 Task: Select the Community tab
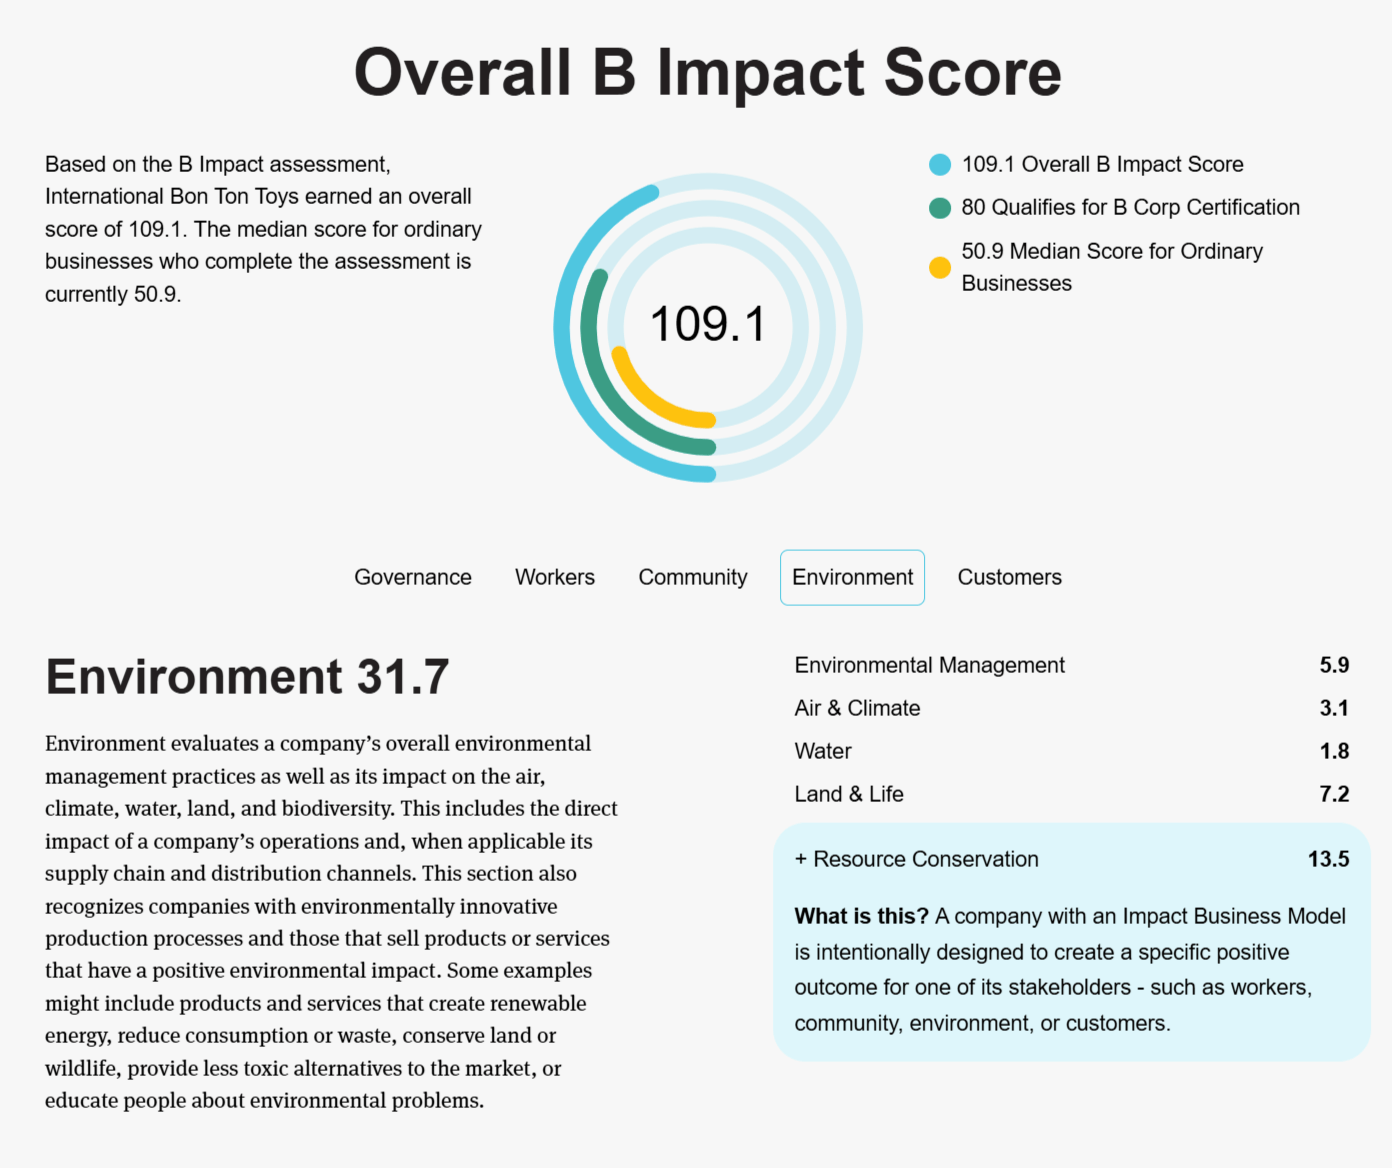[693, 577]
